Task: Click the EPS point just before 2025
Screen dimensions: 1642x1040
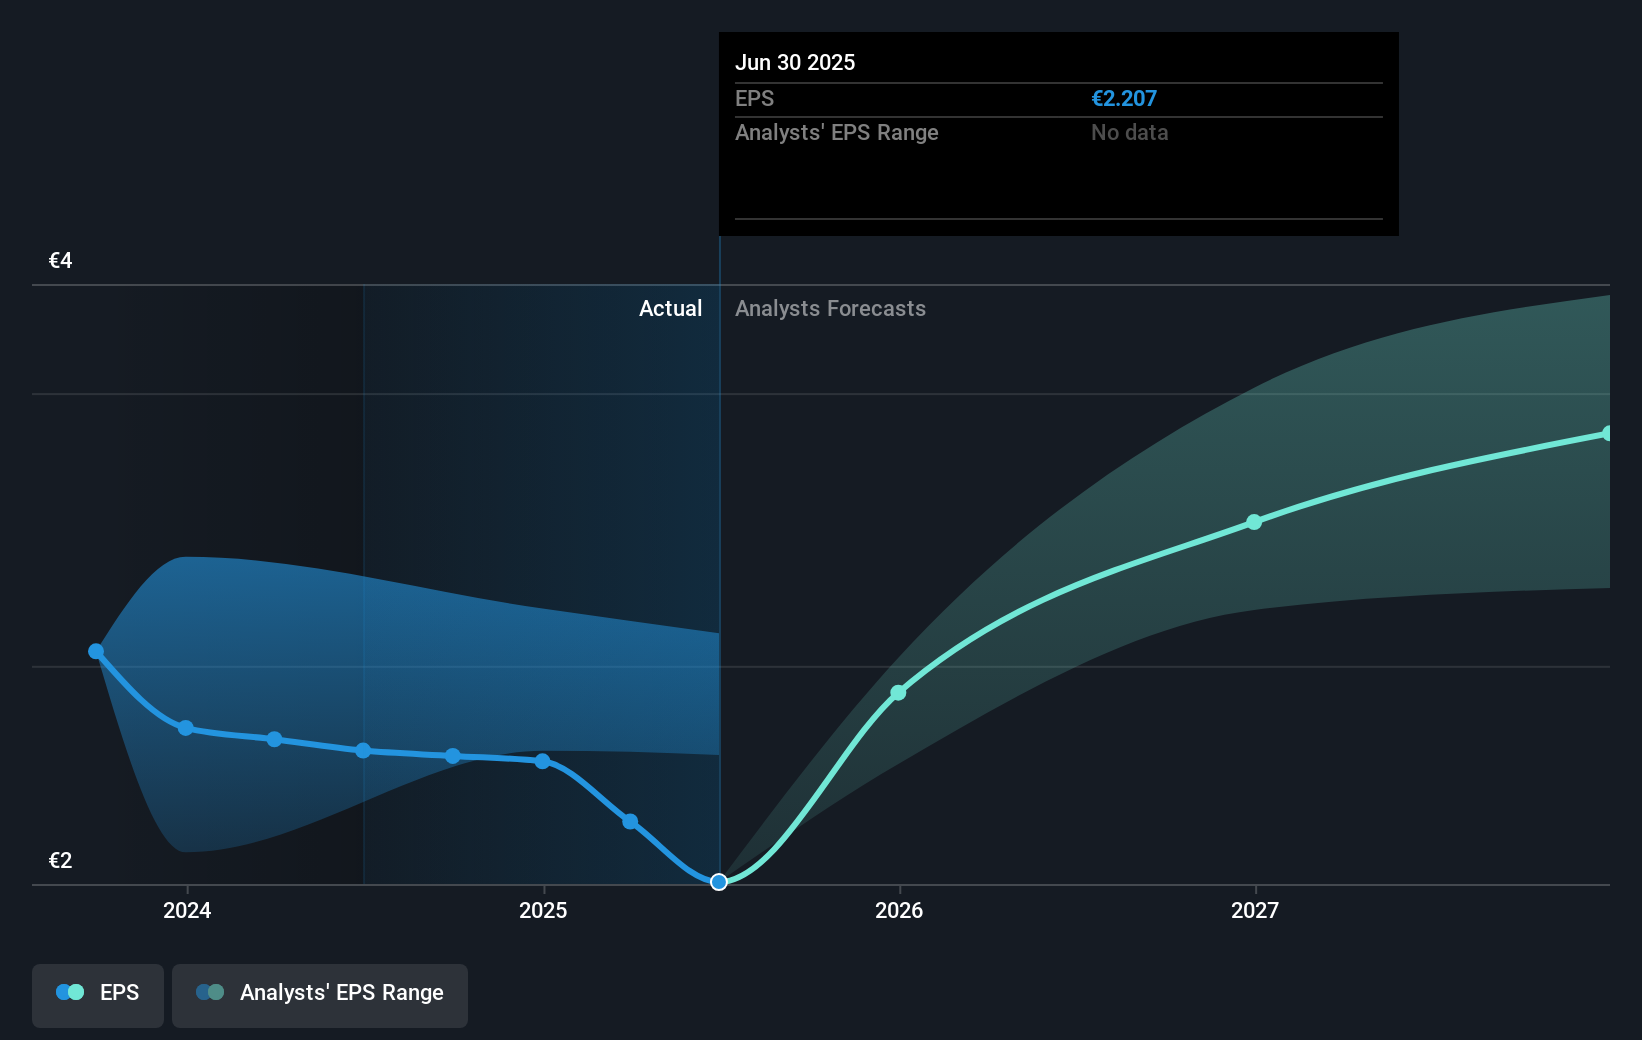Action: (453, 756)
